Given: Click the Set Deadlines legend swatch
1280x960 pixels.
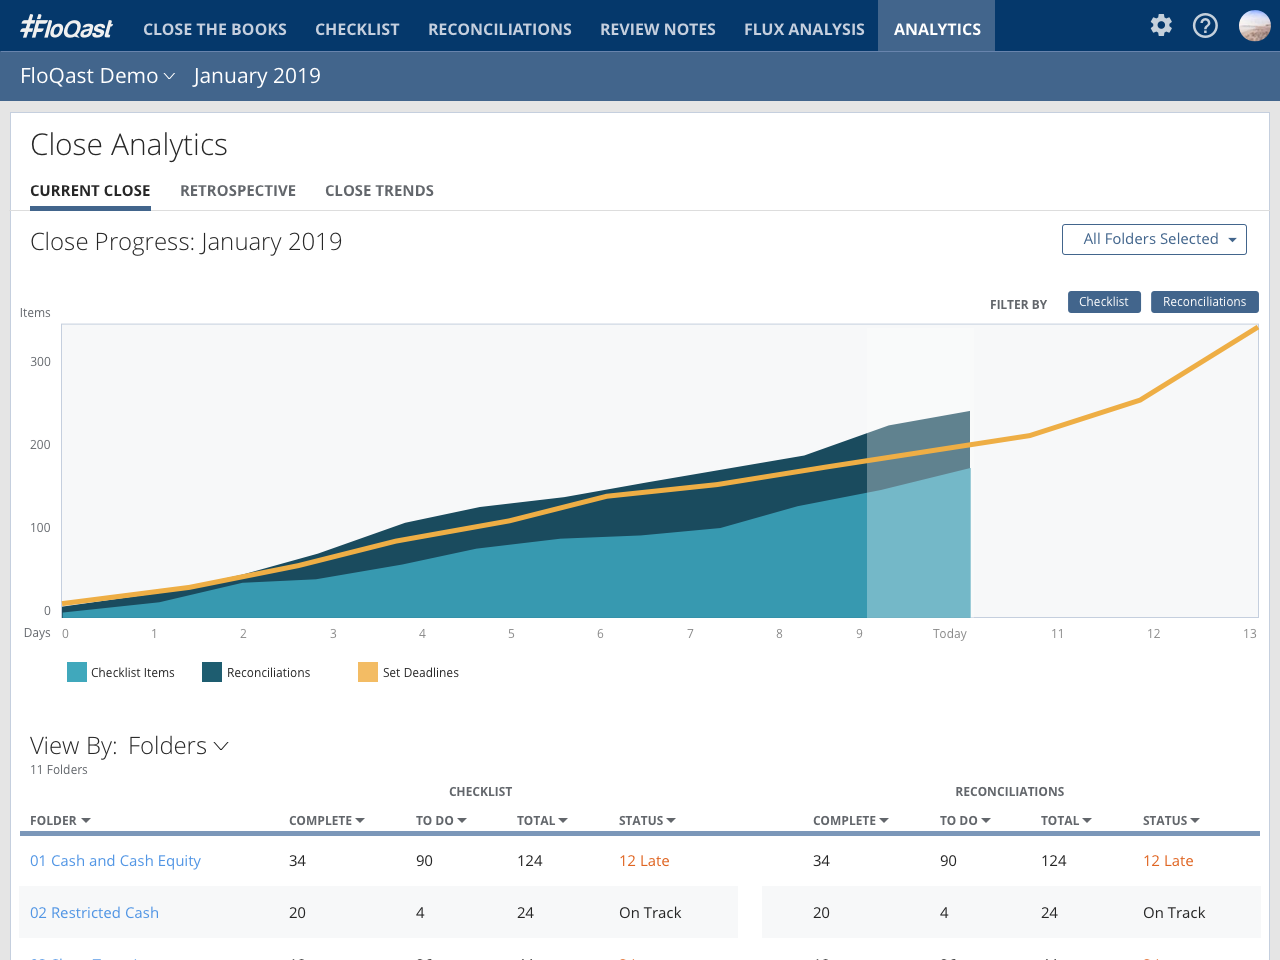Looking at the screenshot, I should [x=368, y=672].
